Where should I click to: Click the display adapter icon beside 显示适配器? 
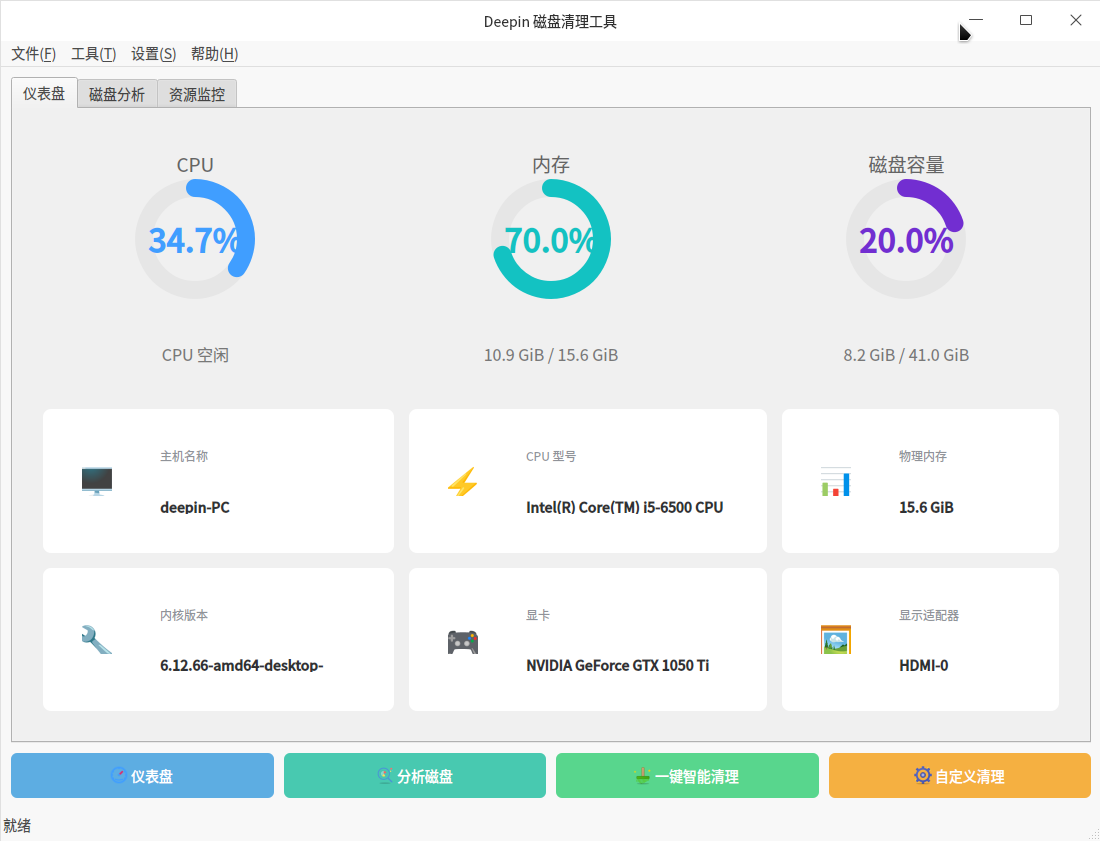click(x=835, y=639)
